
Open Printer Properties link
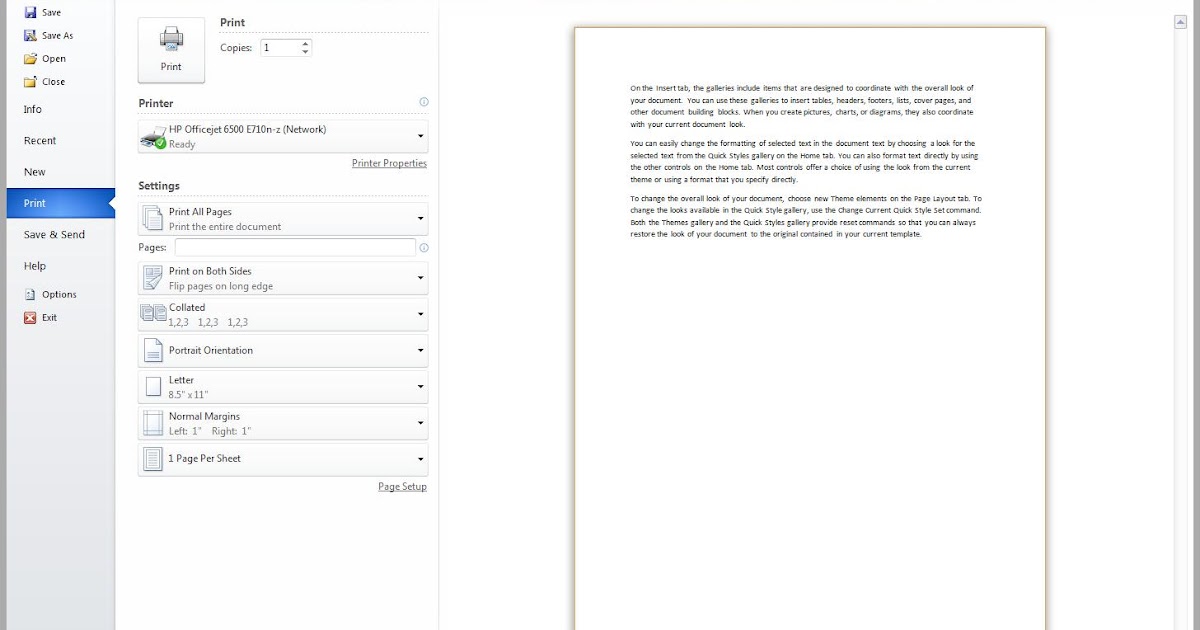pyautogui.click(x=389, y=162)
